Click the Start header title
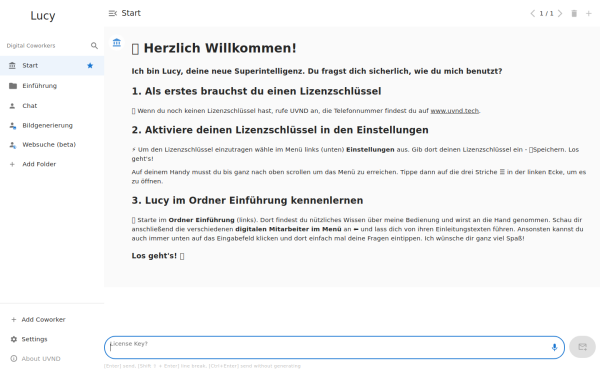Viewport: 600px width, 375px height. (x=131, y=13)
